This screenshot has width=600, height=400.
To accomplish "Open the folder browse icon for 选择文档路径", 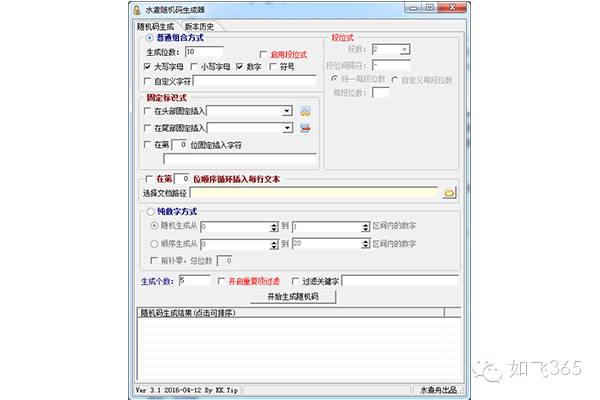I will pyautogui.click(x=449, y=193).
